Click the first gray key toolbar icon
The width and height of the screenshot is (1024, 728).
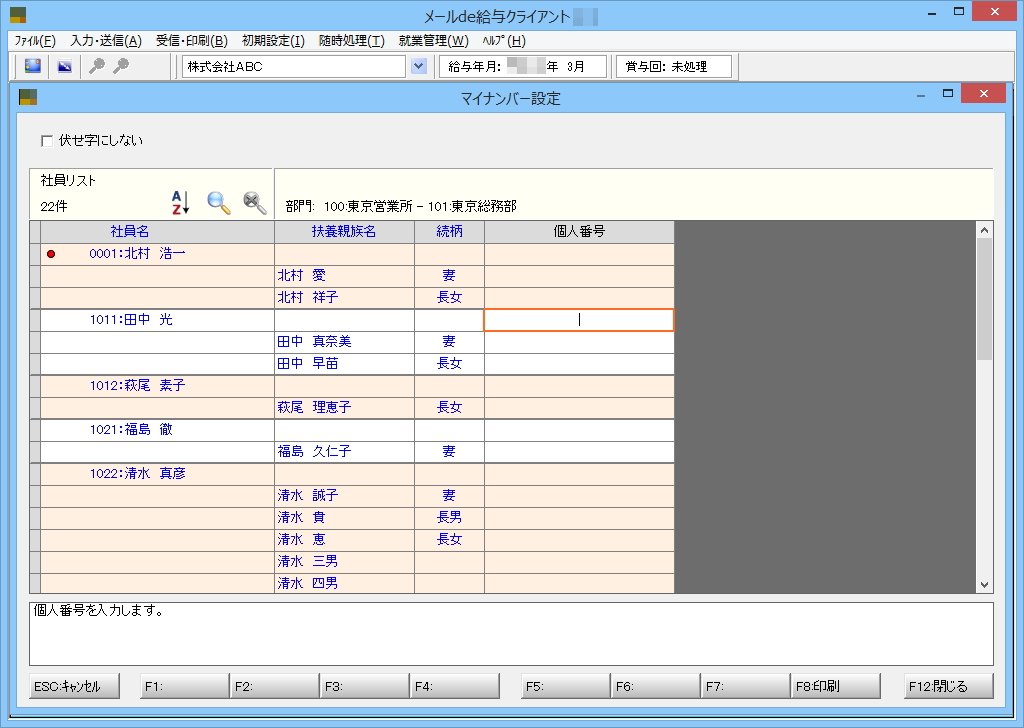[97, 66]
